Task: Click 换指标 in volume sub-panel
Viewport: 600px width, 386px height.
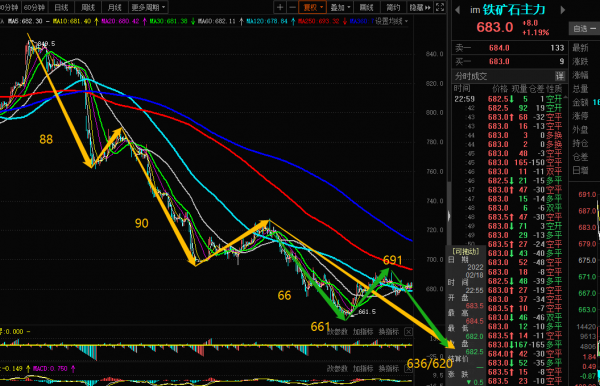Action: coord(388,332)
